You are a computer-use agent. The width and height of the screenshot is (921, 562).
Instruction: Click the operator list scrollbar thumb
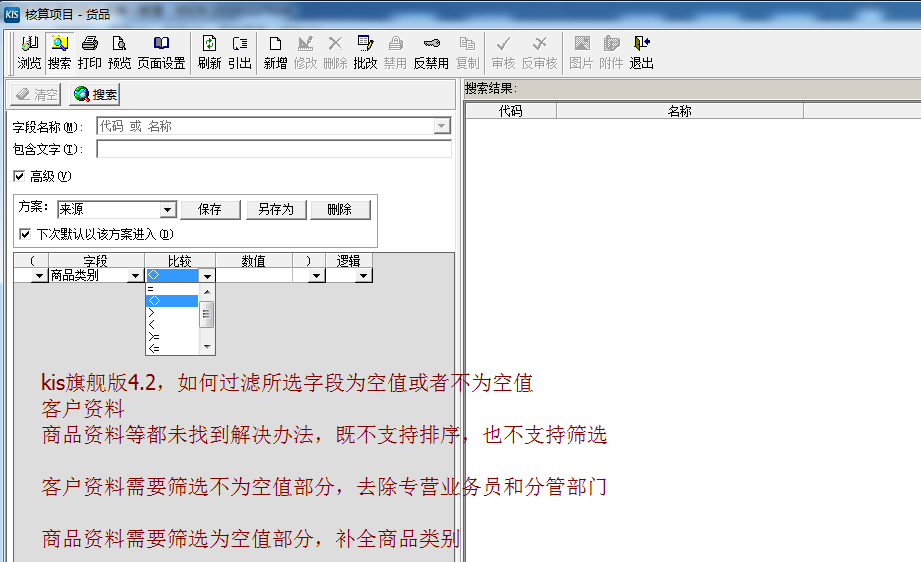pyautogui.click(x=207, y=314)
